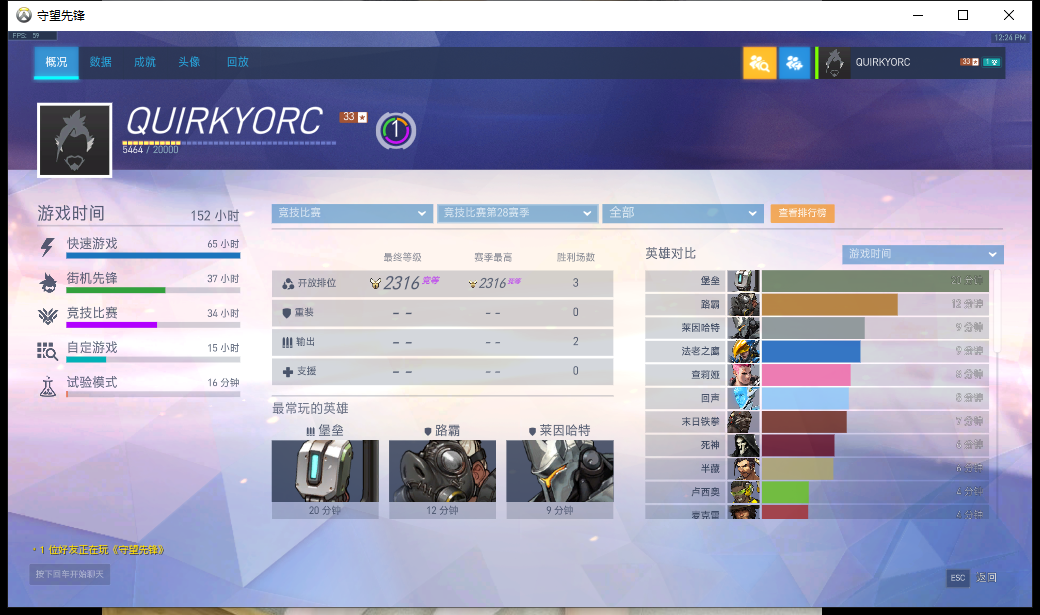The width and height of the screenshot is (1040, 615).
Task: Click the 末日铁拳 hero portrait icon
Action: click(x=744, y=422)
